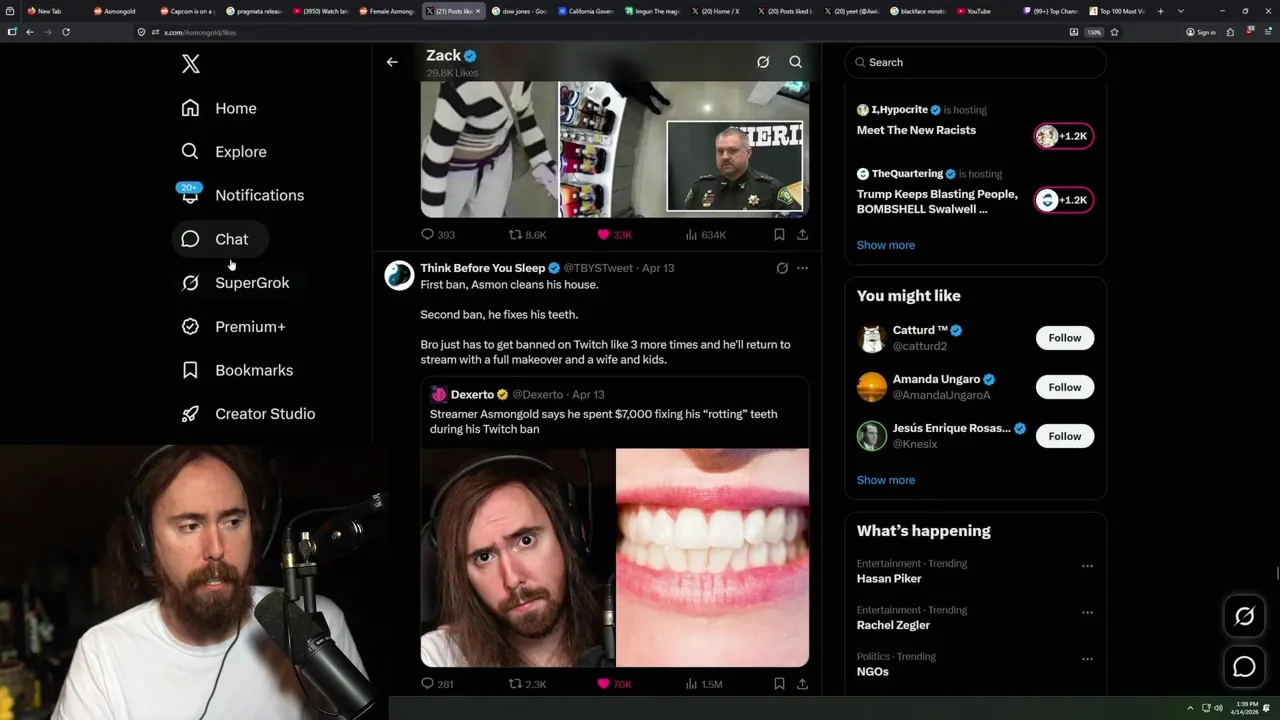Open options for Hasan Piker trend
This screenshot has height=720, width=1280.
pyautogui.click(x=1087, y=566)
